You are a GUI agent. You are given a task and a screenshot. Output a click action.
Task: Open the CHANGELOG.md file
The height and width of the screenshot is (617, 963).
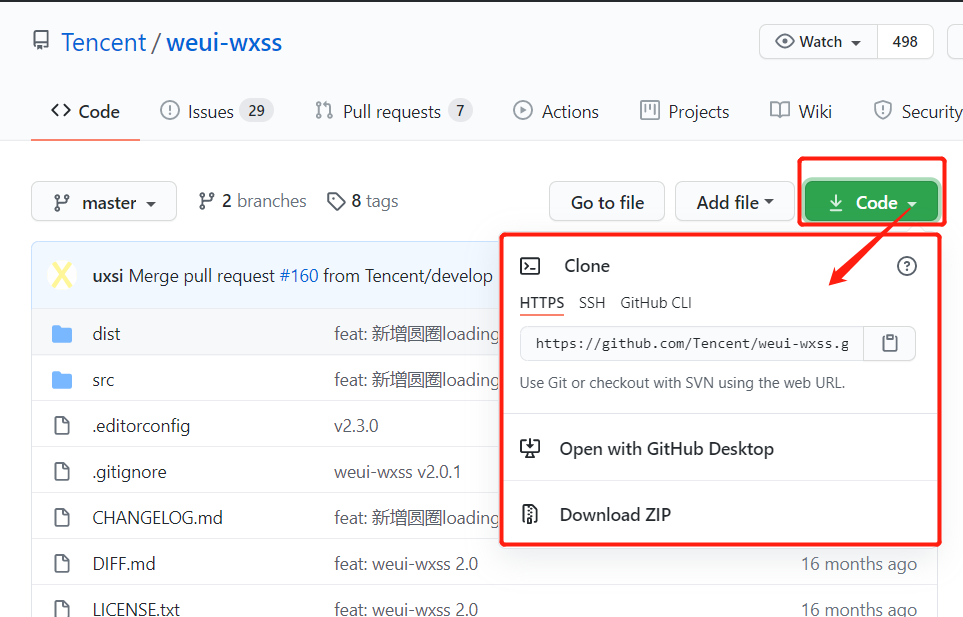point(157,518)
